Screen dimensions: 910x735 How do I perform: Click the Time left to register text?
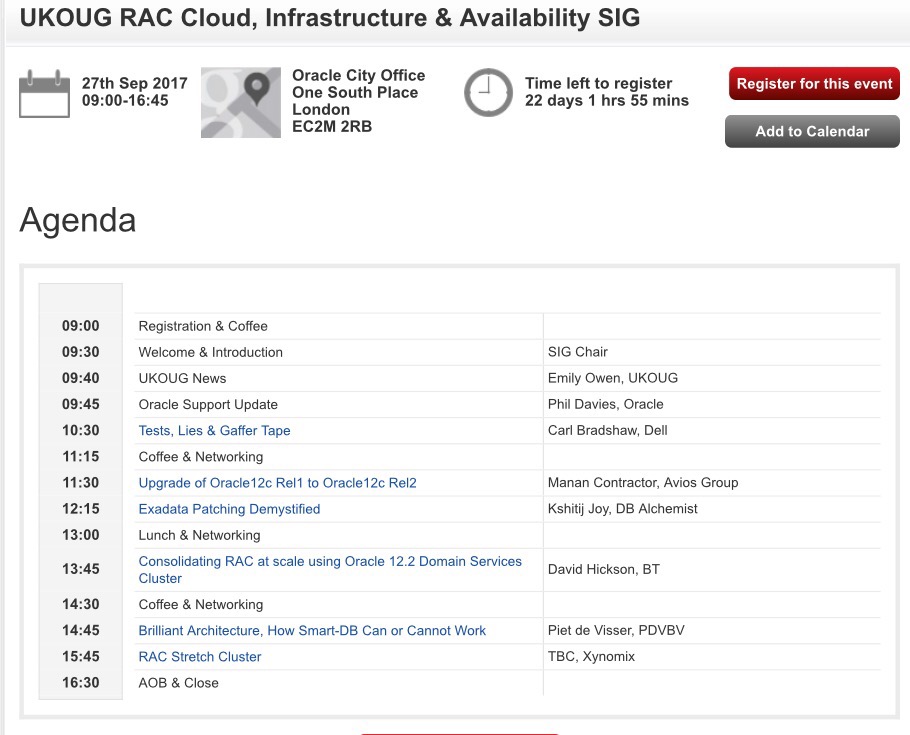[x=598, y=84]
